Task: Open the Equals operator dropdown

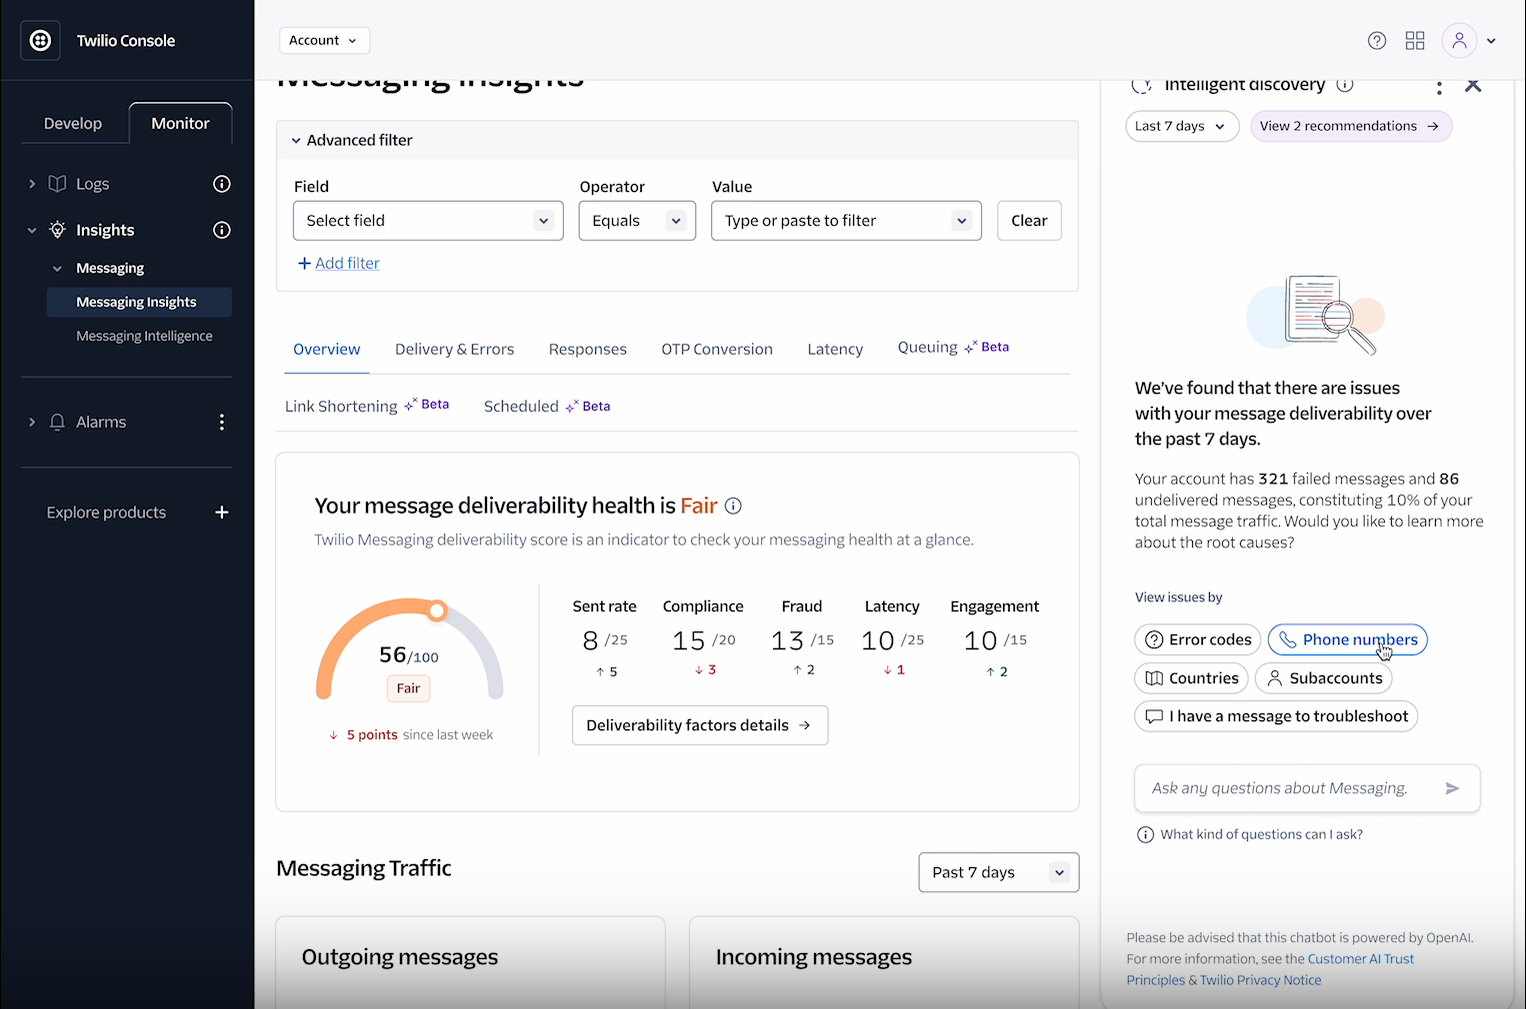Action: tap(637, 221)
